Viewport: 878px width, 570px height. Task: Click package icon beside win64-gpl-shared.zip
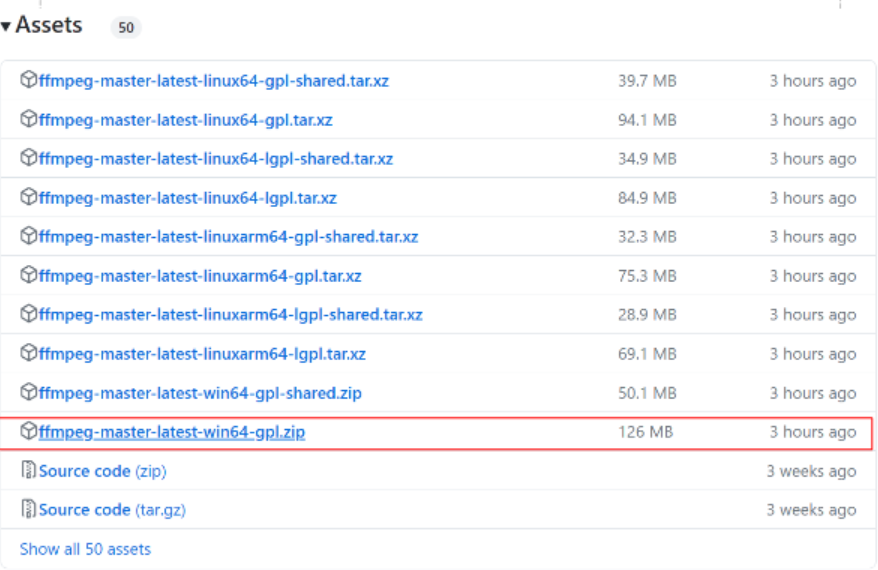click(x=28, y=391)
